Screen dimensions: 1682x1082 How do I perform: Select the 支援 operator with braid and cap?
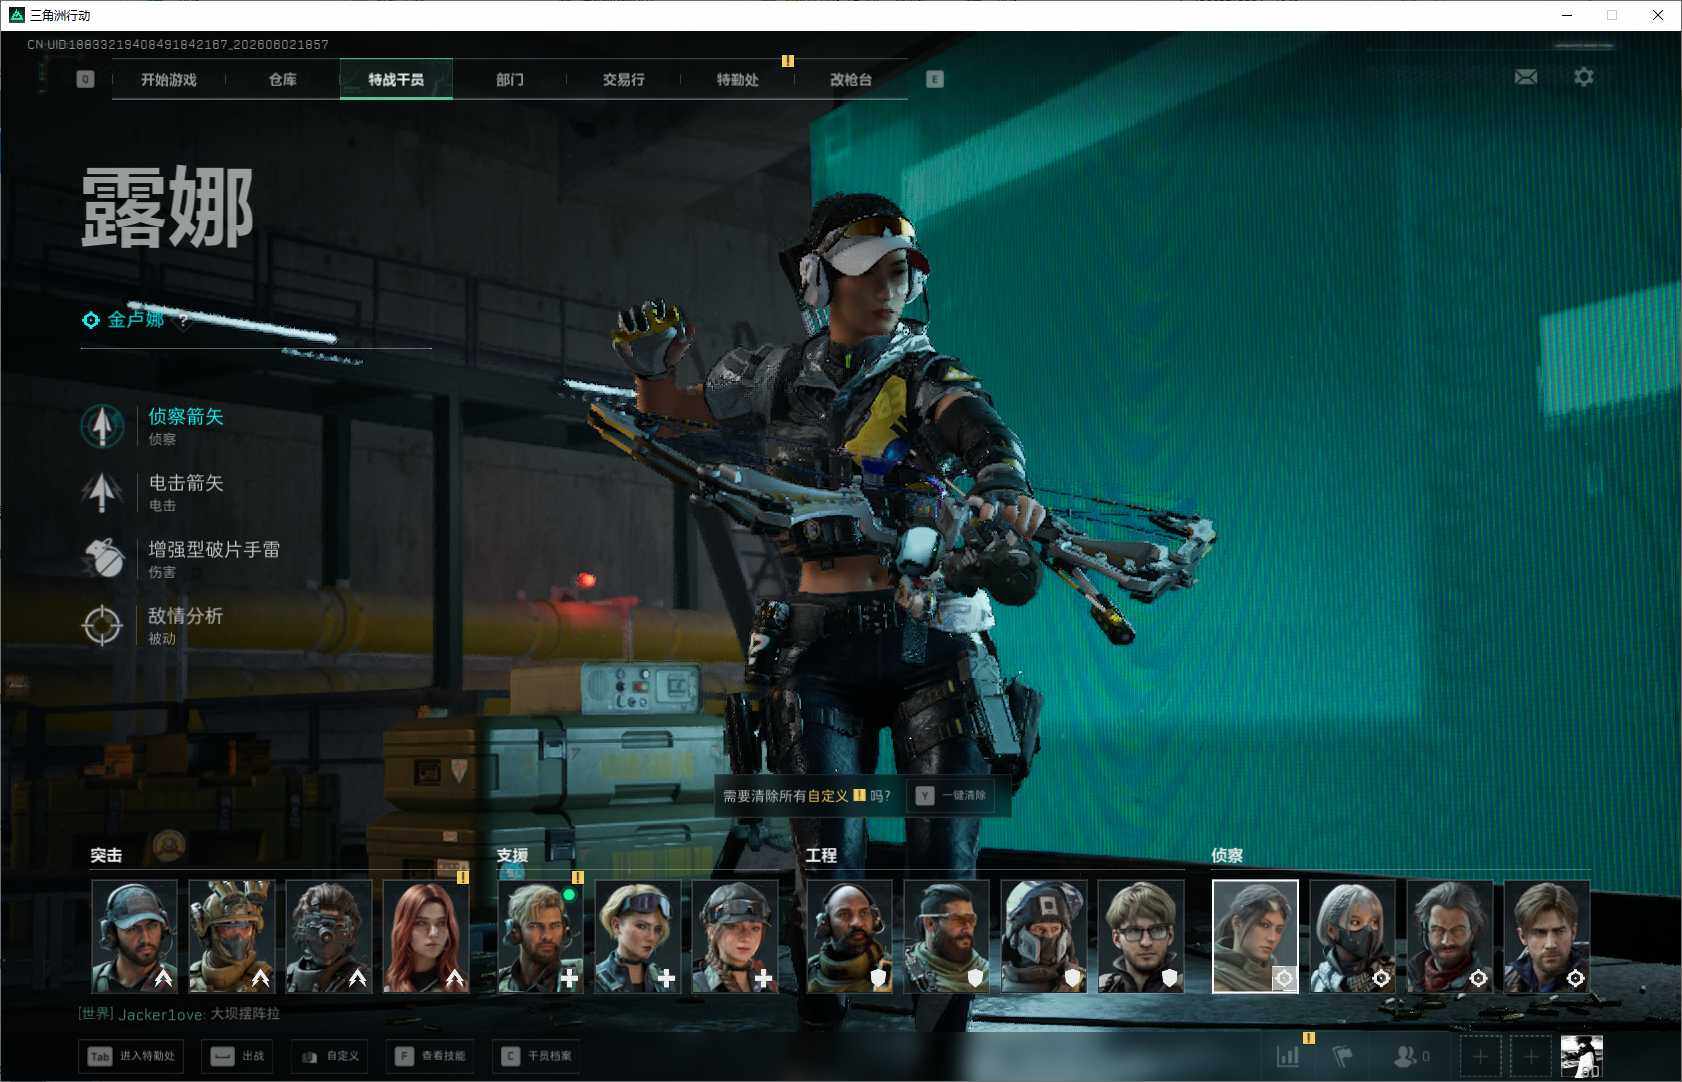point(734,936)
